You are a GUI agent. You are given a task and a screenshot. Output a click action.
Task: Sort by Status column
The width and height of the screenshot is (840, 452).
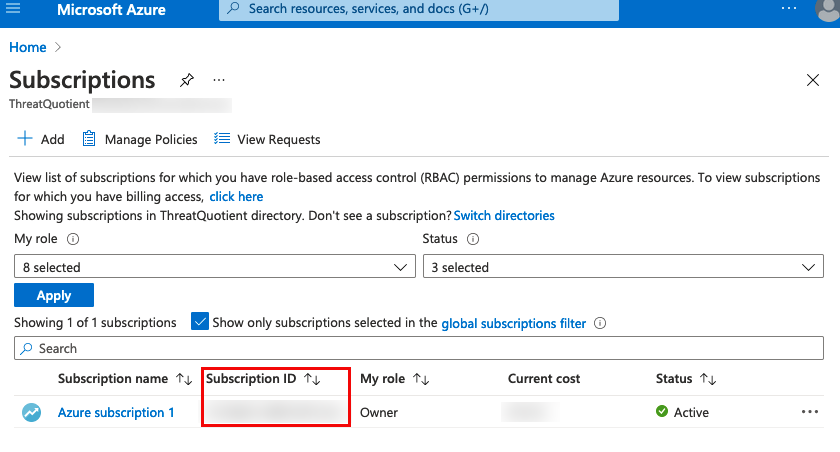tap(686, 379)
